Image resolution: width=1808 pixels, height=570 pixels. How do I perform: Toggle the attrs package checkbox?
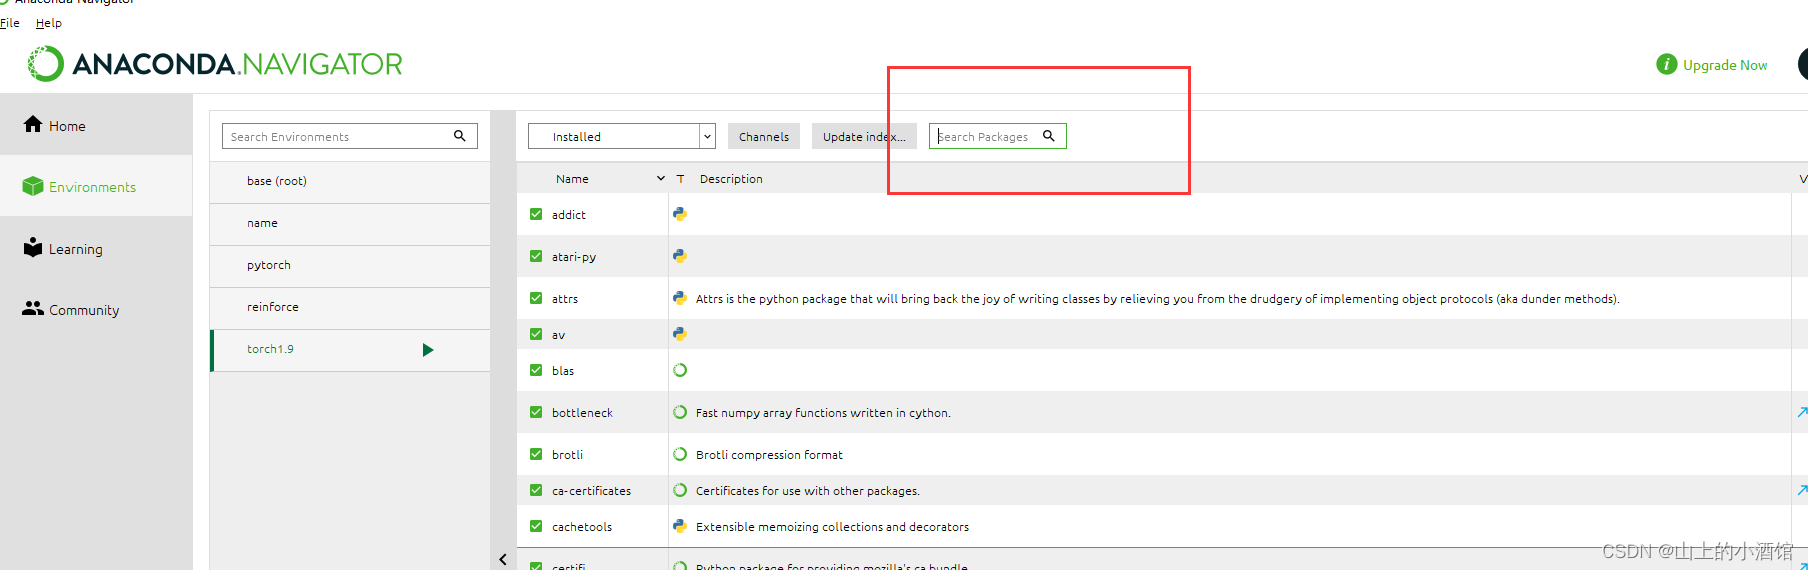tap(536, 298)
